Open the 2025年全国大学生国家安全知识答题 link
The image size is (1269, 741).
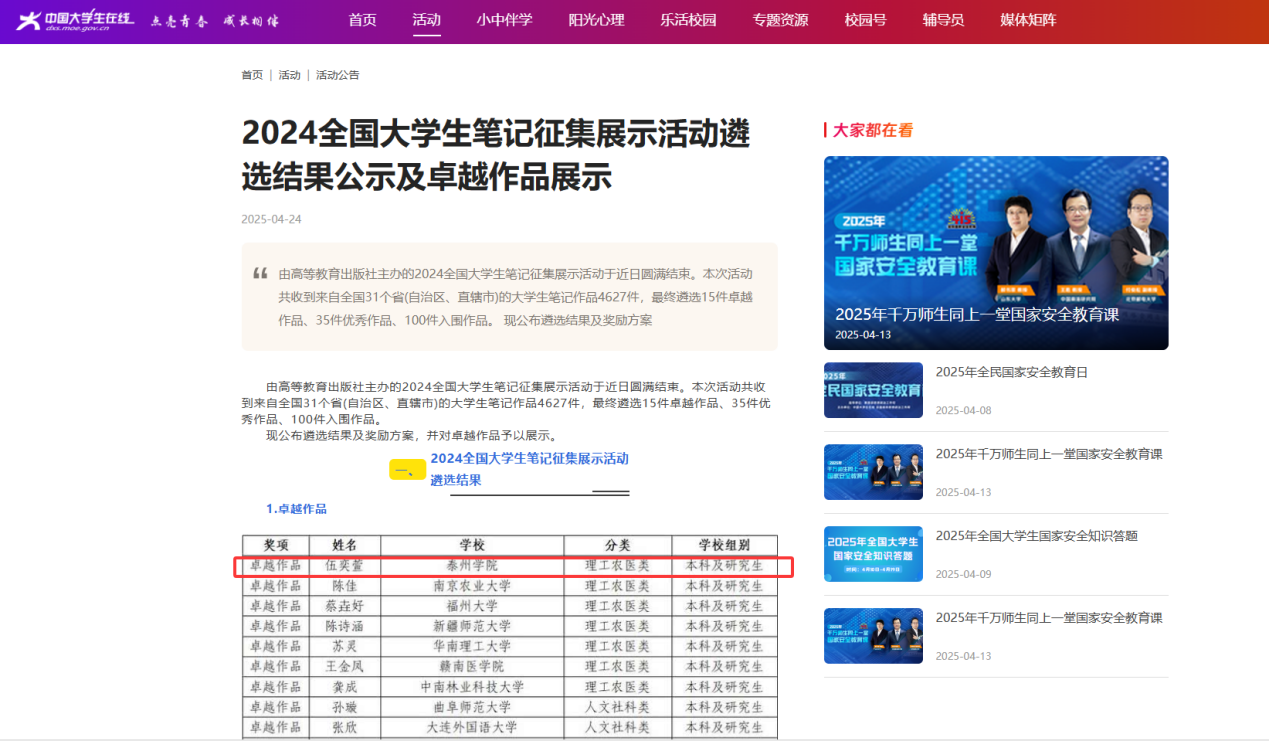tap(1036, 536)
